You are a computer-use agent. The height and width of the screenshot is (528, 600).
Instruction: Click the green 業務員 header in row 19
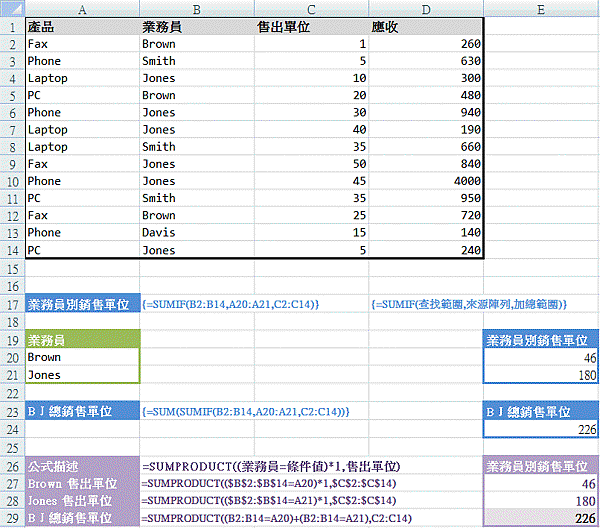[83, 339]
